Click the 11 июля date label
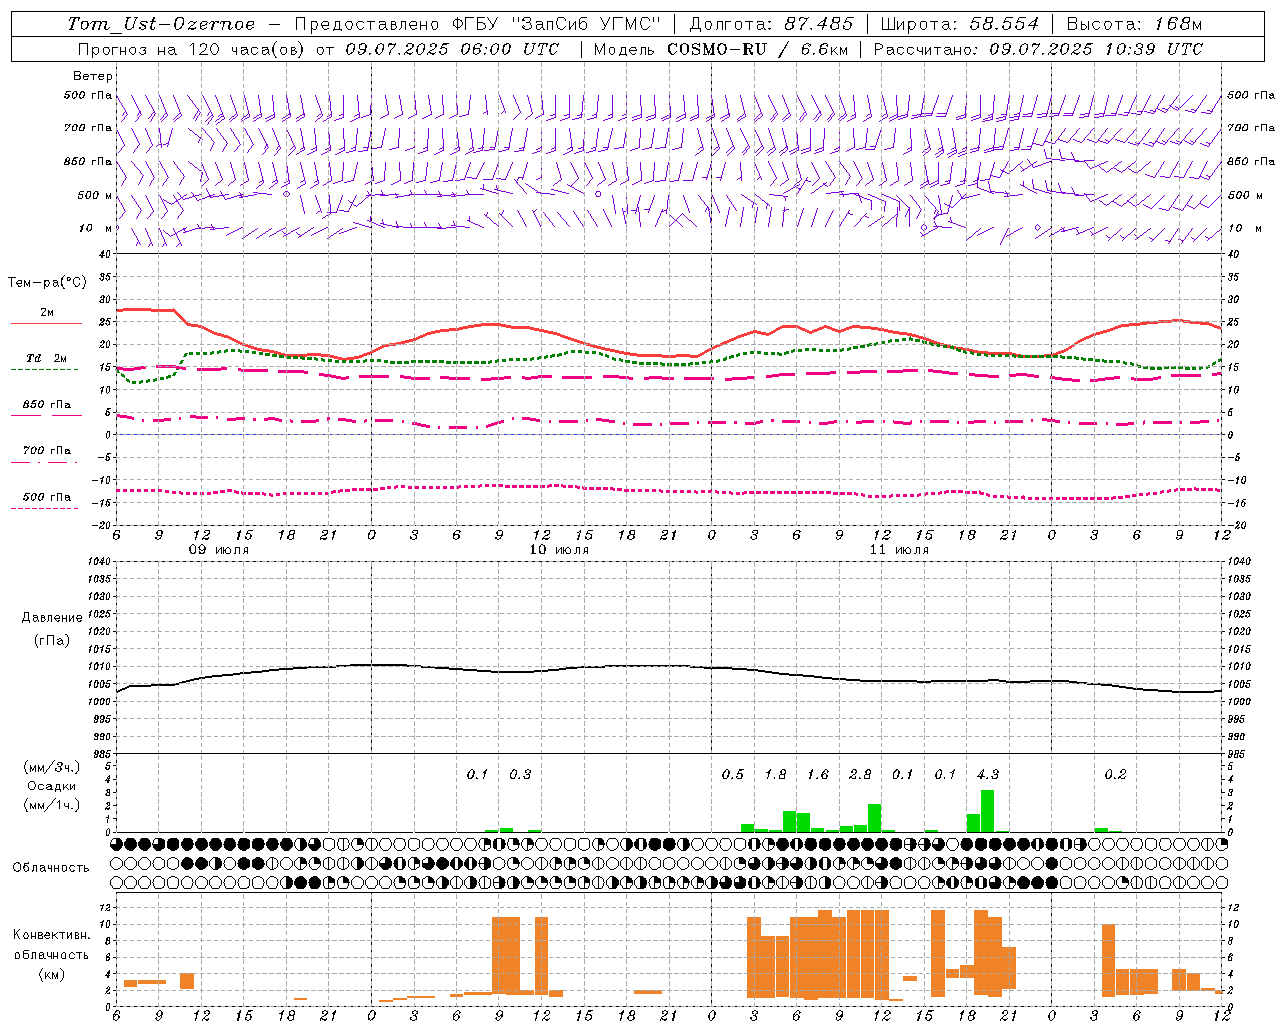Viewport: 1280px width, 1024px height. [899, 550]
